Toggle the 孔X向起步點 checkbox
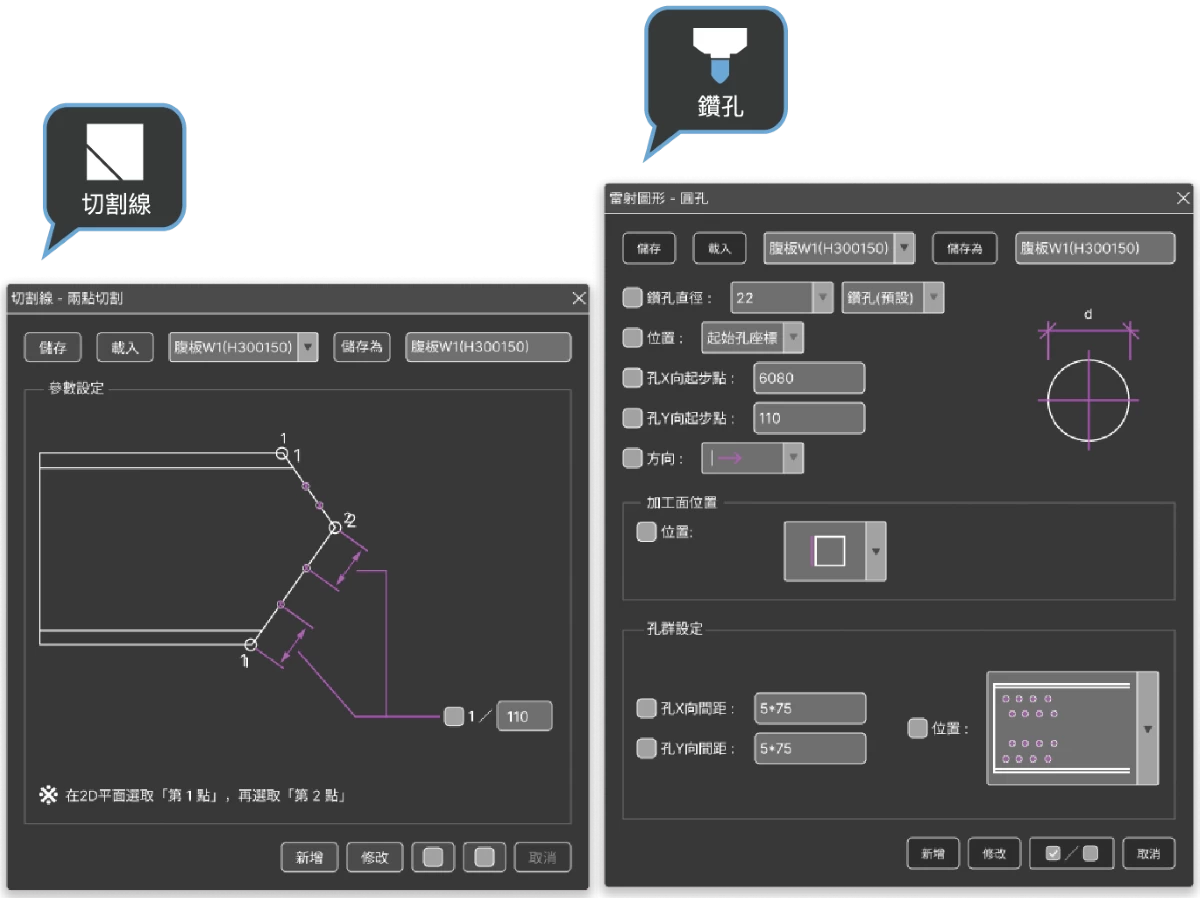 tap(632, 378)
